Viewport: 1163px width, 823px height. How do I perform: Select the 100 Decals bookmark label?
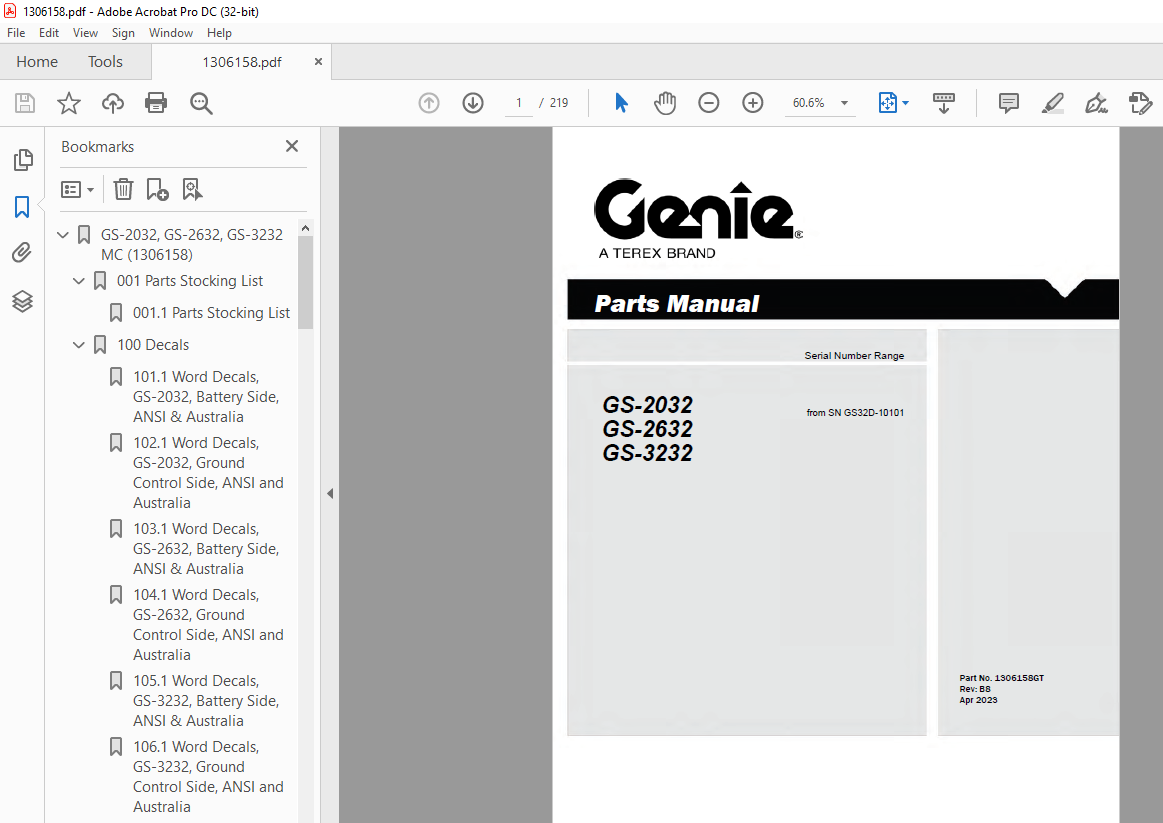coord(153,345)
